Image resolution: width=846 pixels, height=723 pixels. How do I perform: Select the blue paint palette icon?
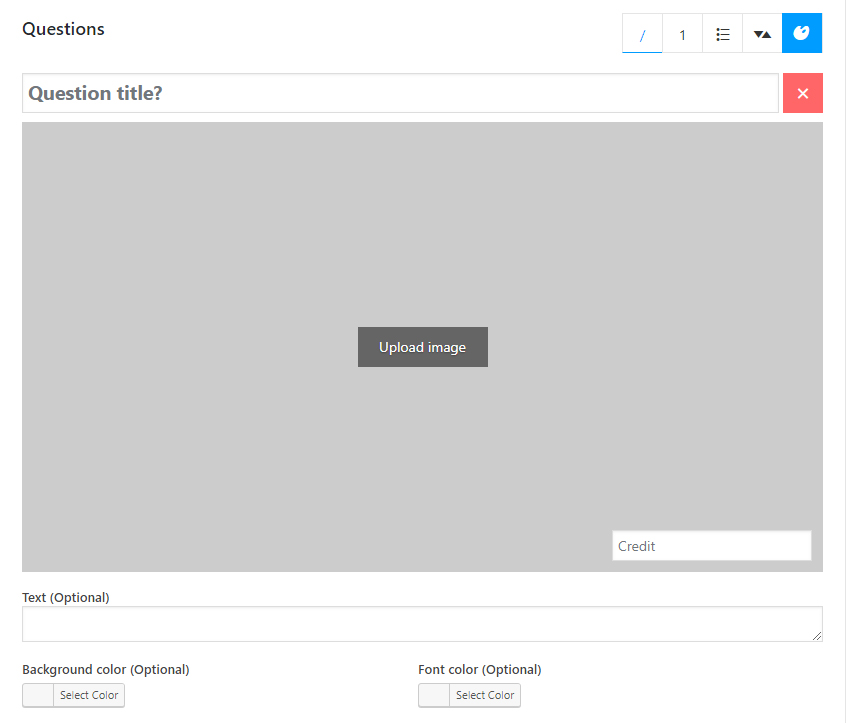(x=802, y=34)
